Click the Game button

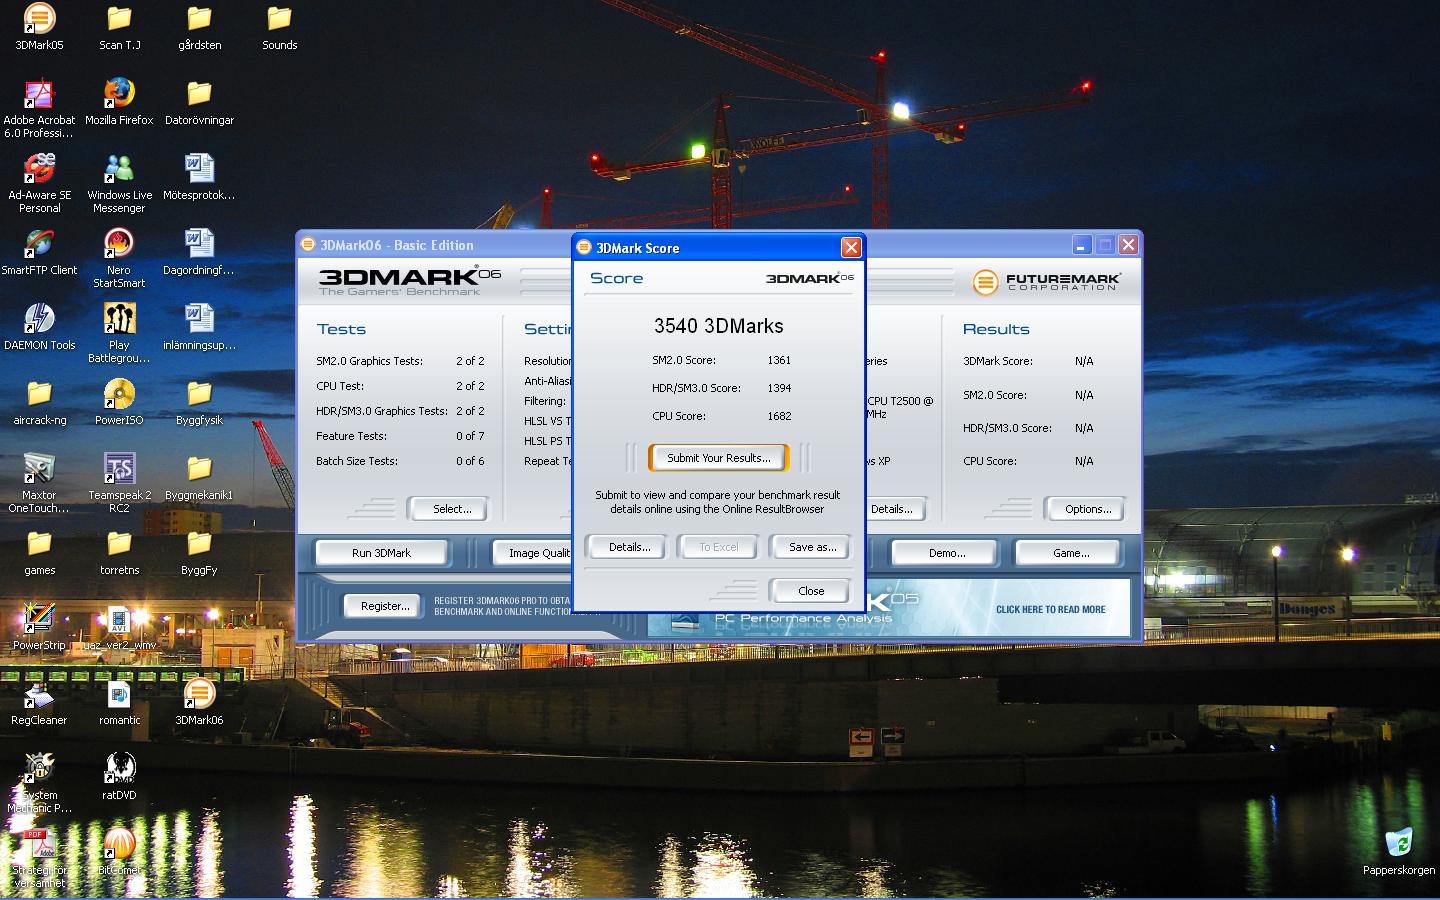(1070, 553)
